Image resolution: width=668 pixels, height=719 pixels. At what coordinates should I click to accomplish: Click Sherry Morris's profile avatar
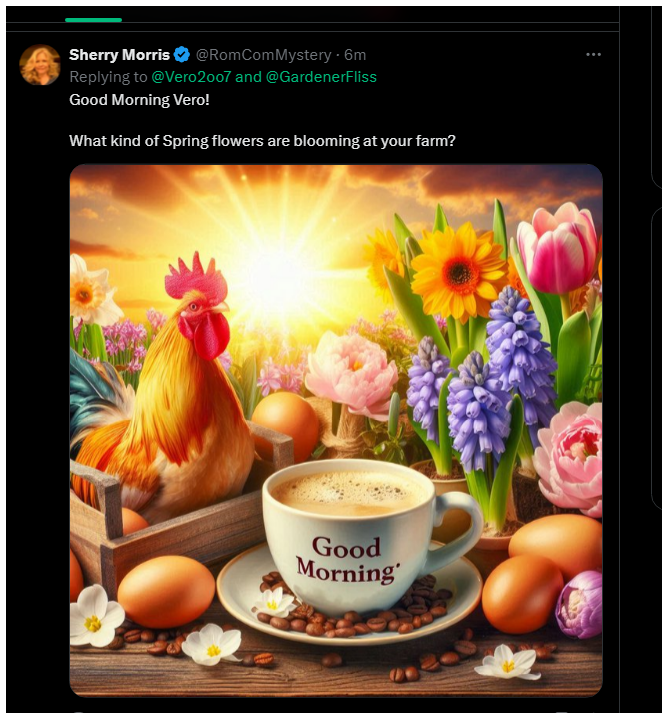(x=40, y=65)
